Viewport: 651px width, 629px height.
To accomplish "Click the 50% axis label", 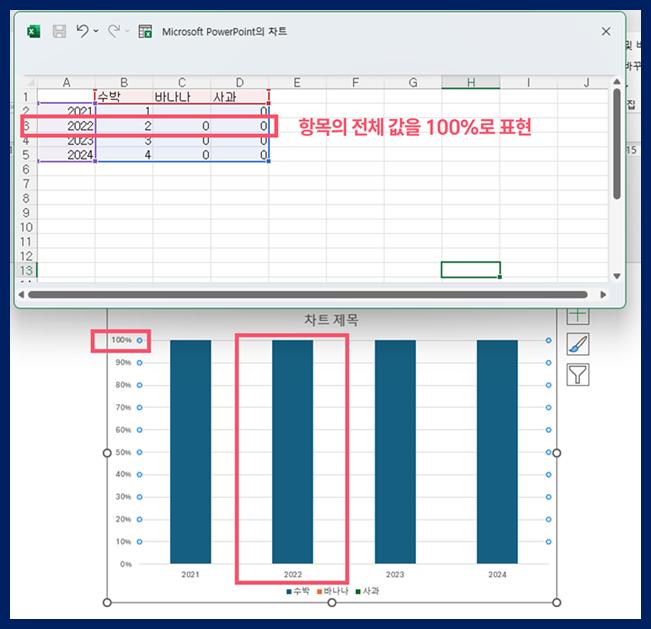I will click(x=123, y=452).
